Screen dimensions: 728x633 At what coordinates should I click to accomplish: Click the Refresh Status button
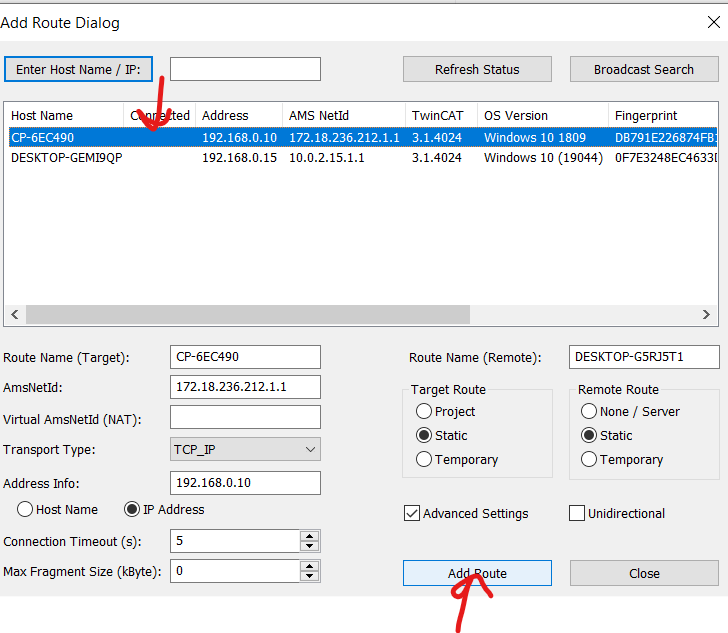tap(477, 69)
